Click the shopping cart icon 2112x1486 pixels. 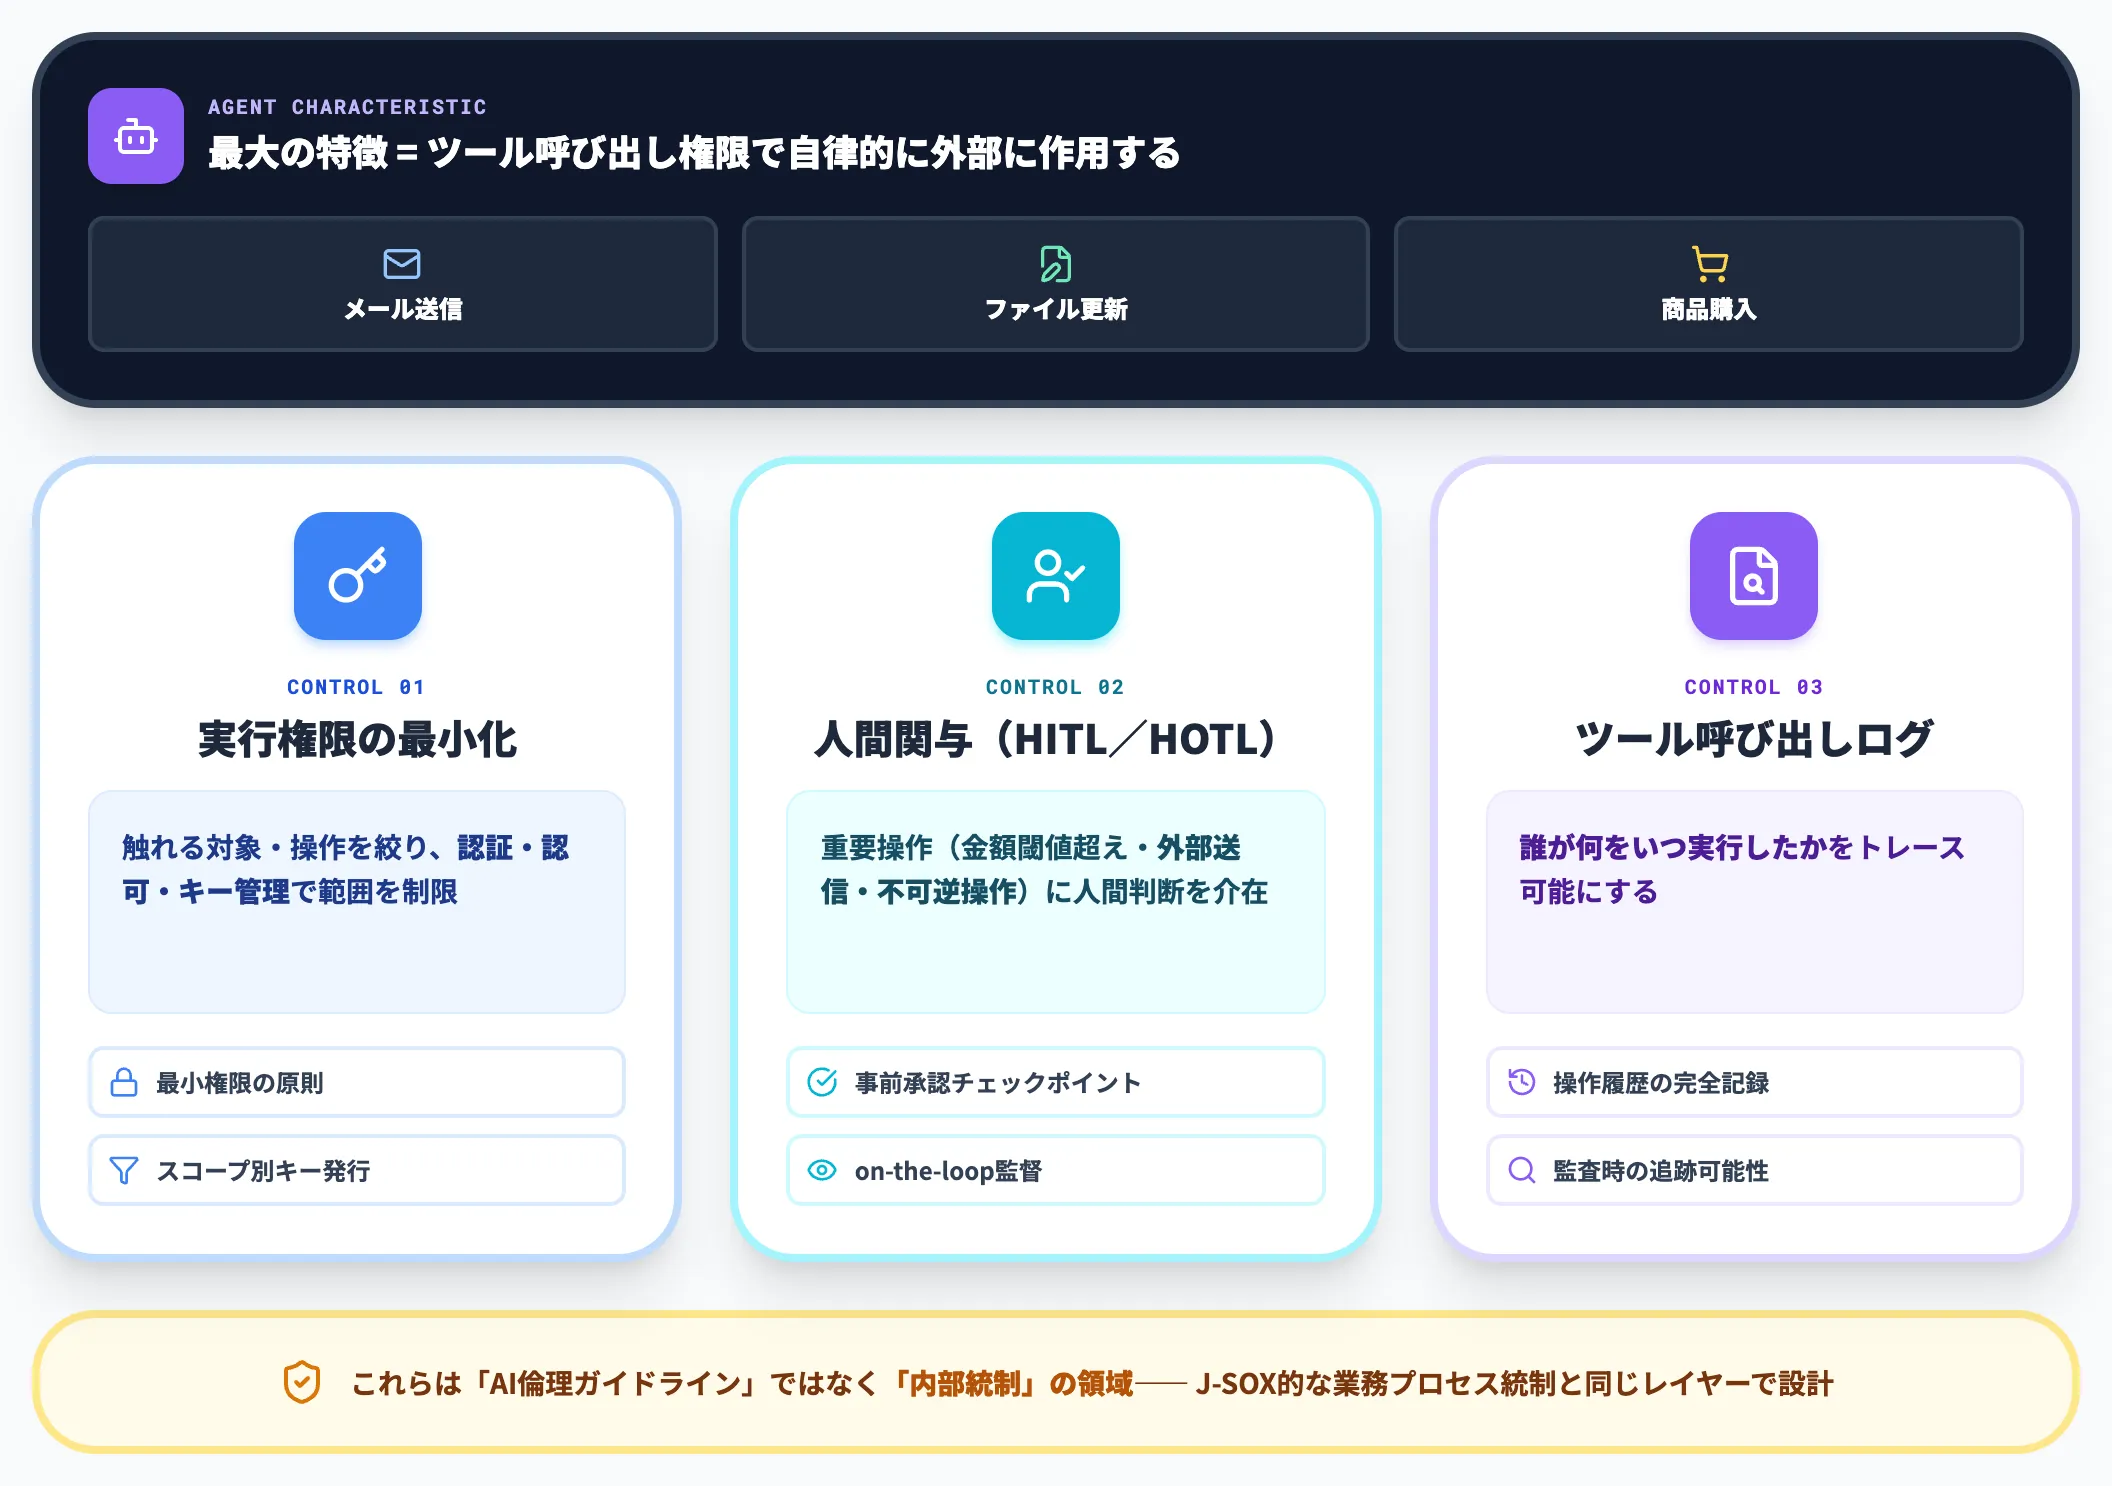(x=1709, y=264)
